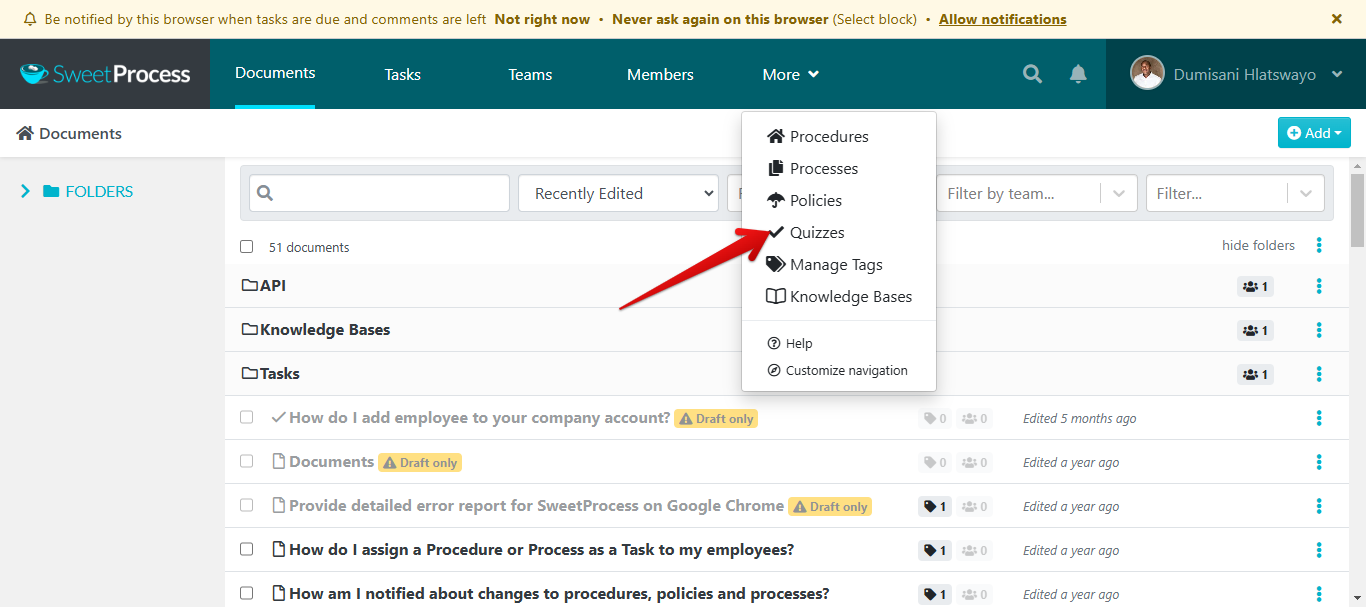Click tag badge on 'How am I notified' row
Screen dimensions: 1366x607
point(935,595)
